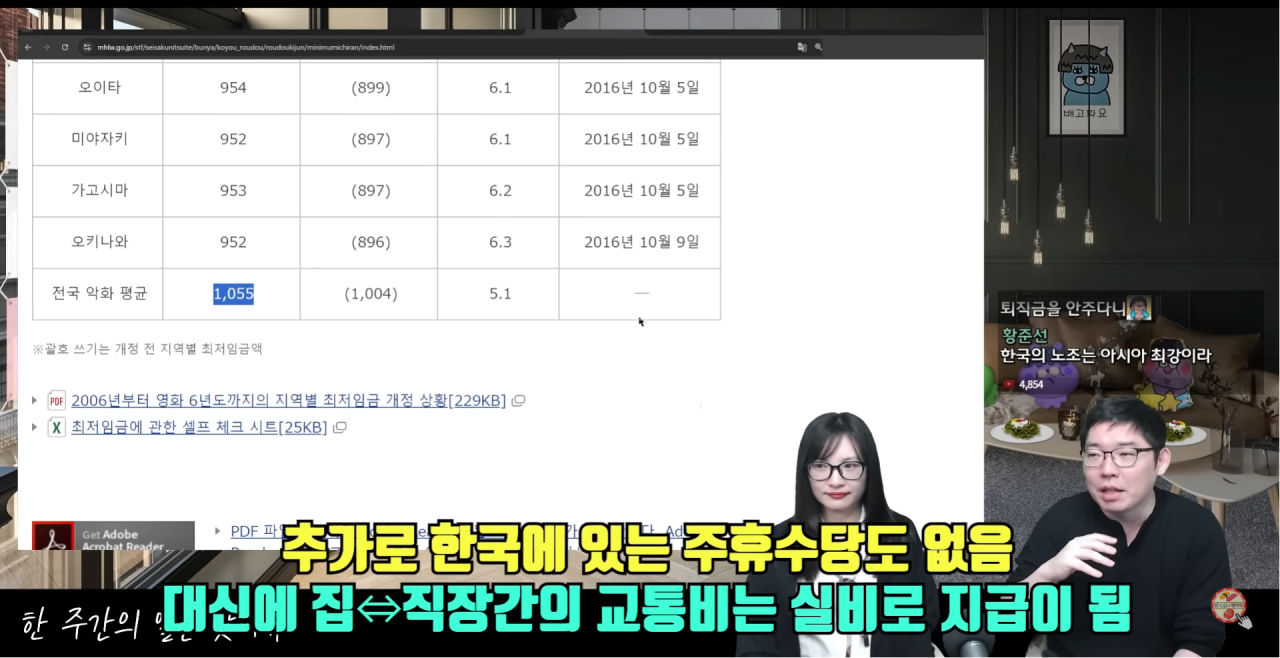Click the Get Adobe Acrobat Reader banner
The height and width of the screenshot is (658, 1280).
(x=113, y=536)
